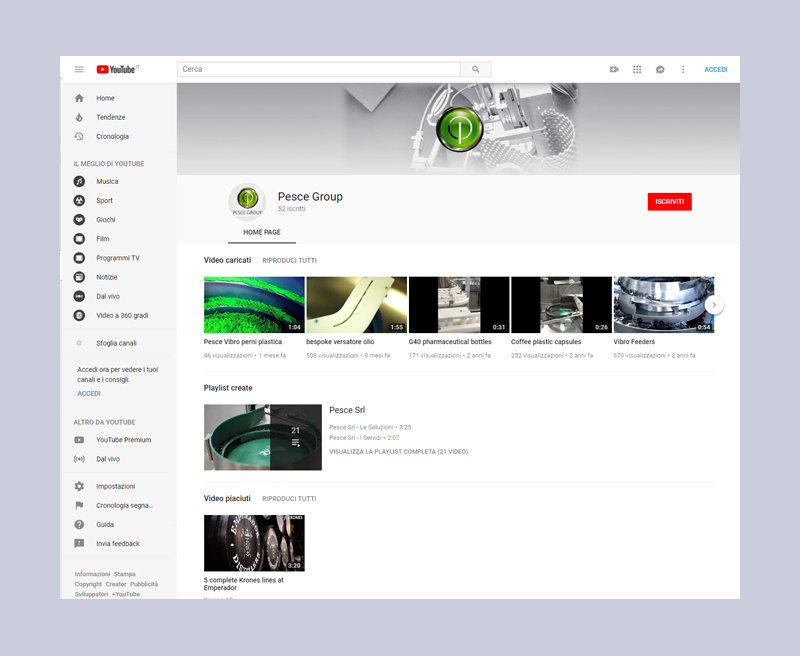800x656 pixels.
Task: Open the three-dot settings menu
Action: click(683, 69)
